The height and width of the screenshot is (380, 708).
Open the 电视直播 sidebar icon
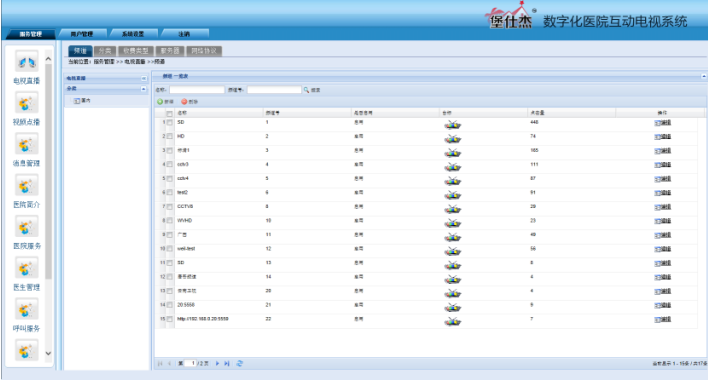point(27,62)
